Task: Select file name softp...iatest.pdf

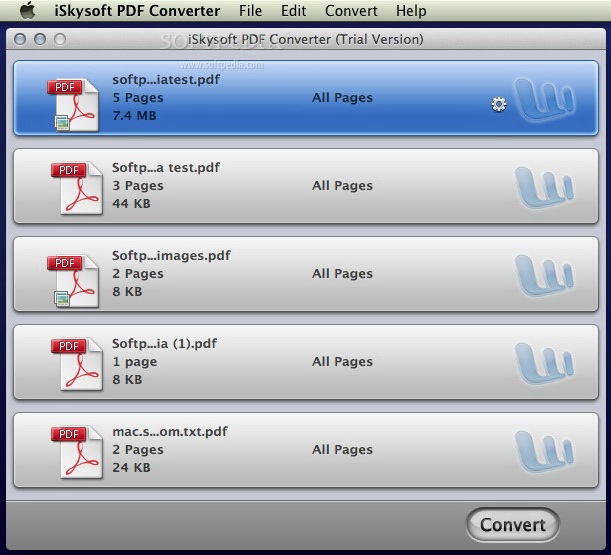Action: 166,80
